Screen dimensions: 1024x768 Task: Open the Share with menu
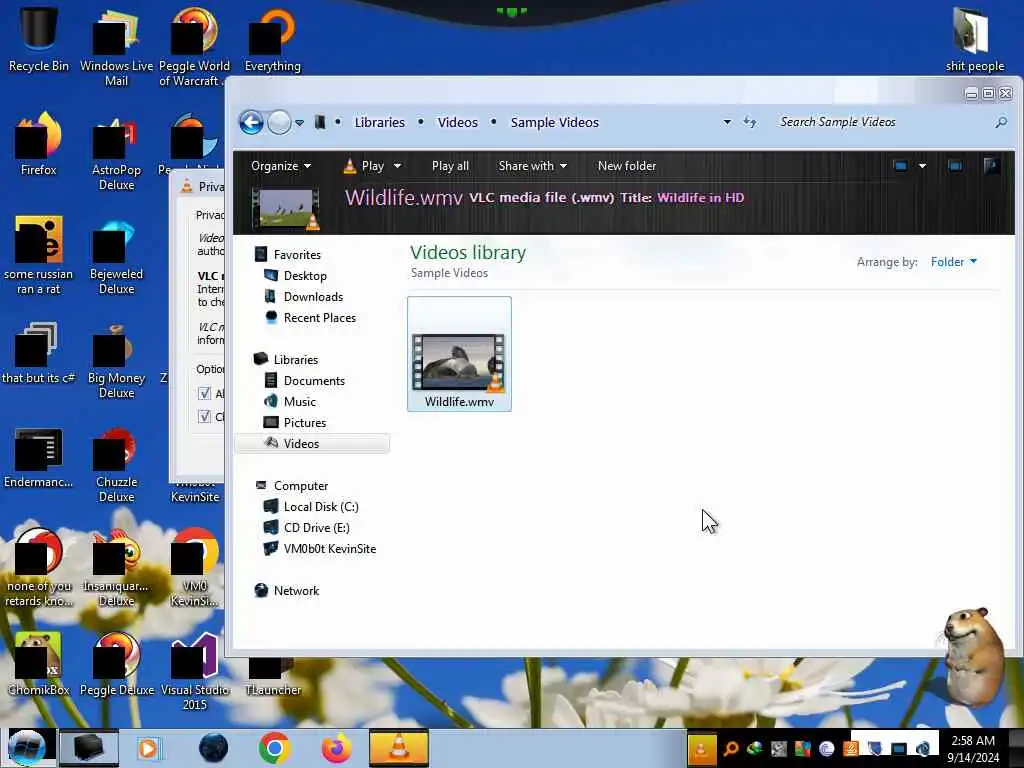532,166
